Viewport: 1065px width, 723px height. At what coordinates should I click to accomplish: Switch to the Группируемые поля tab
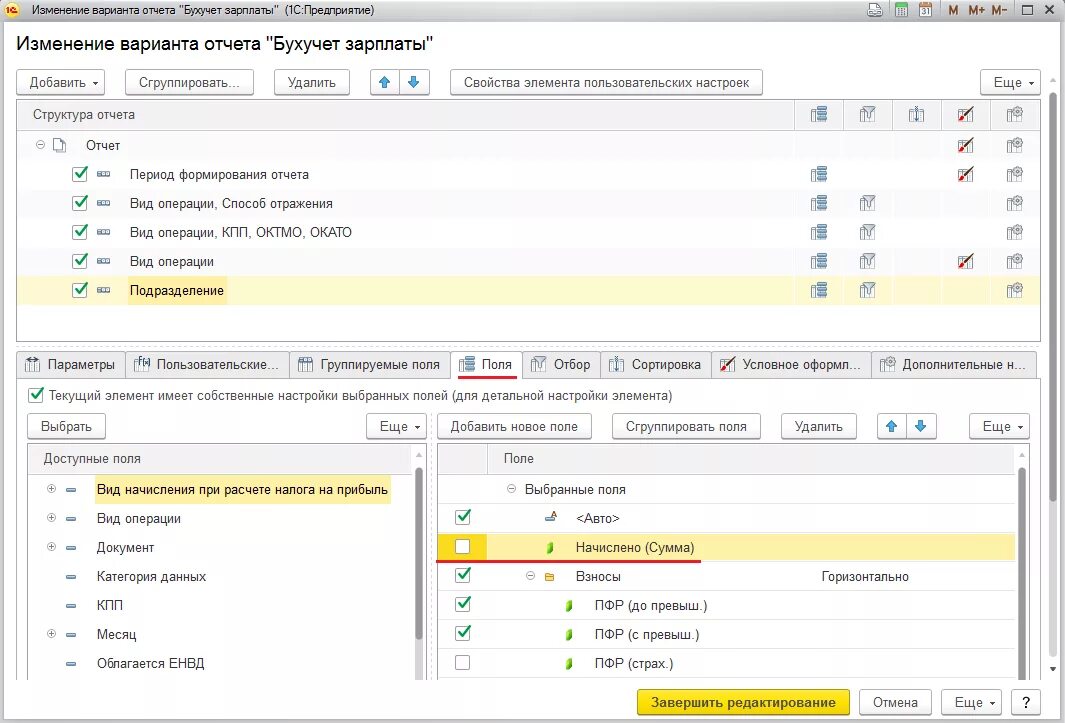[x=370, y=364]
